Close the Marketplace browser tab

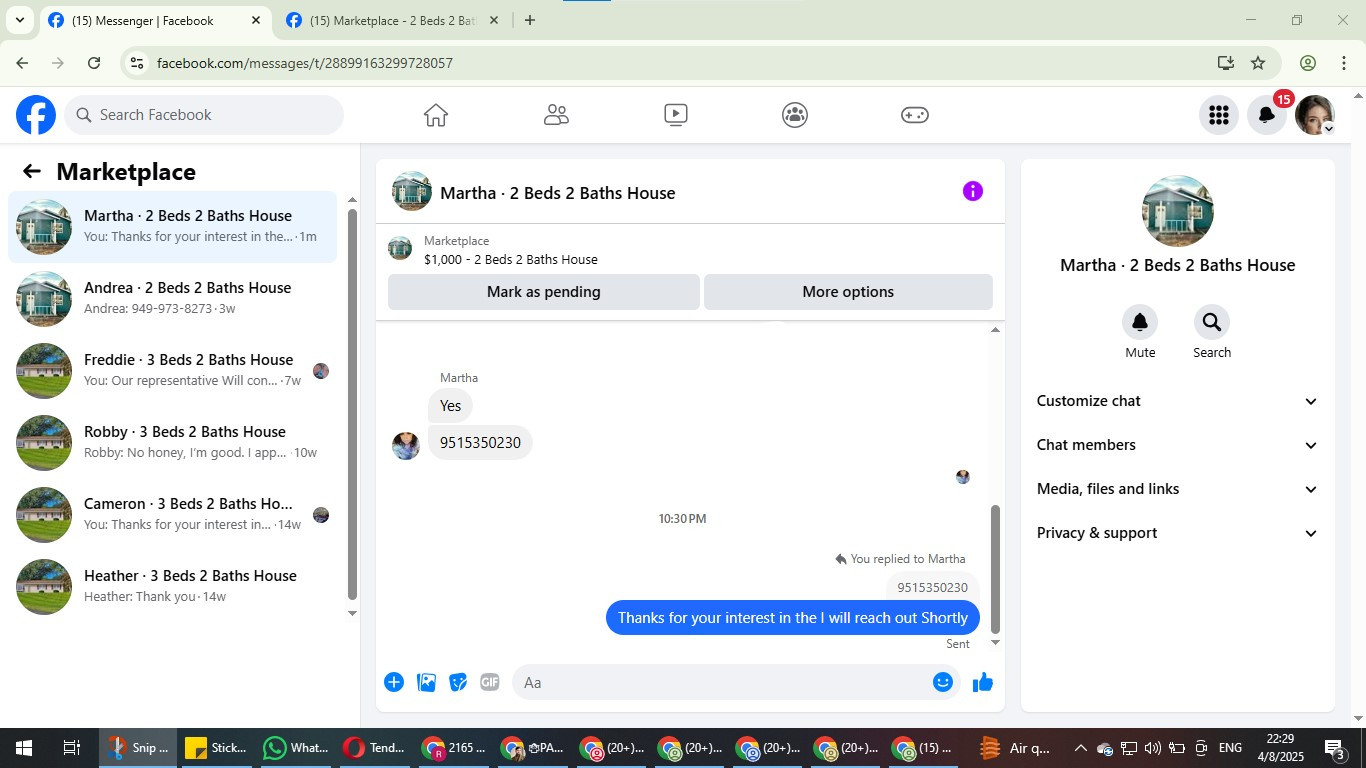tap(493, 20)
